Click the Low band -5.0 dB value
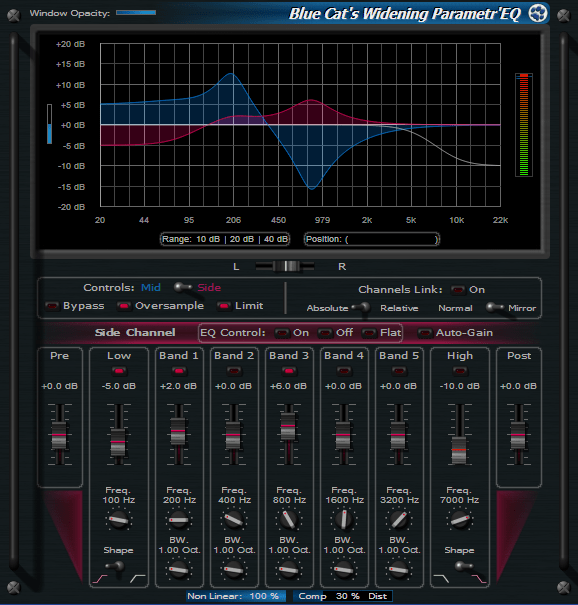This screenshot has height=605, width=578. tap(118, 386)
